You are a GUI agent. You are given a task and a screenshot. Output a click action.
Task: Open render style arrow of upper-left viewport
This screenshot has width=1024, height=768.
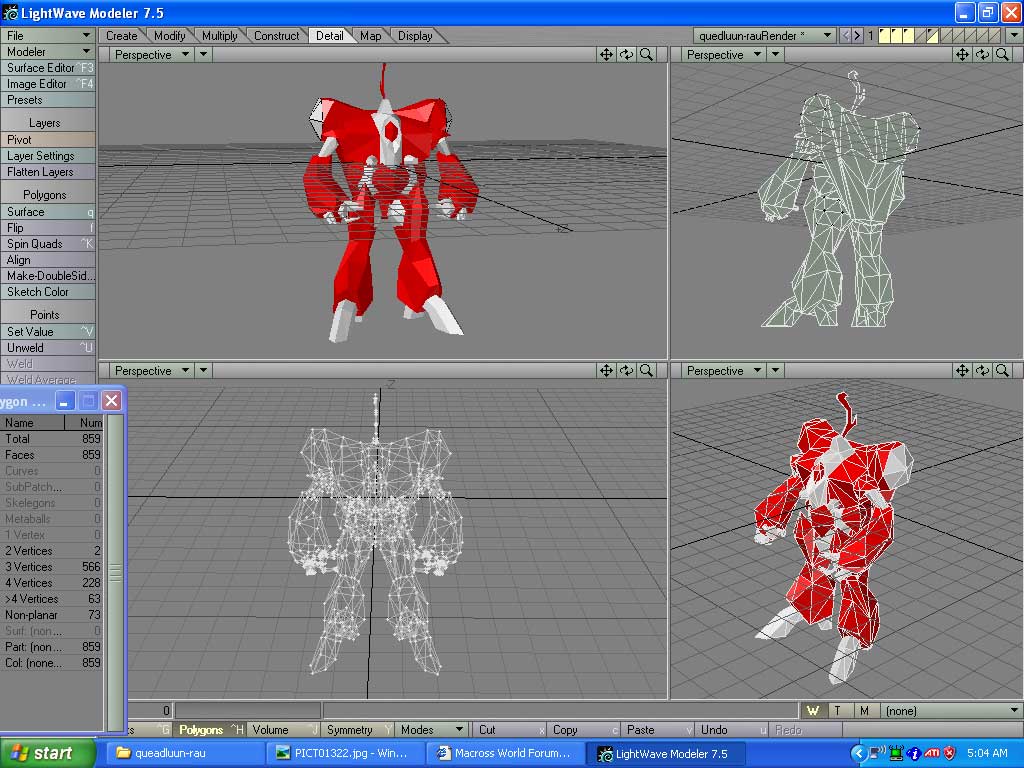pos(204,55)
